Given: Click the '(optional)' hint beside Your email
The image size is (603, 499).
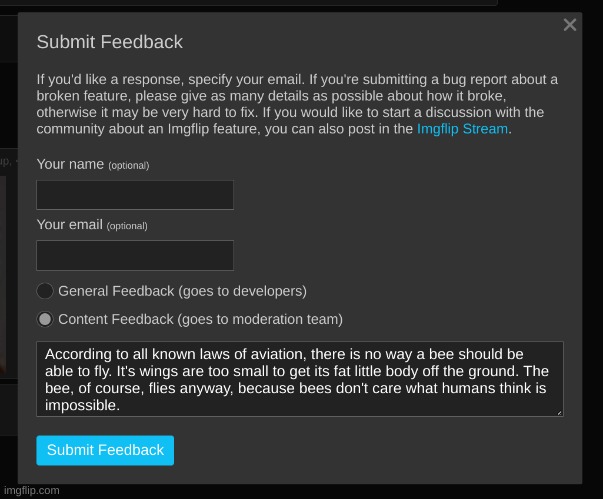Looking at the screenshot, I should [127, 226].
